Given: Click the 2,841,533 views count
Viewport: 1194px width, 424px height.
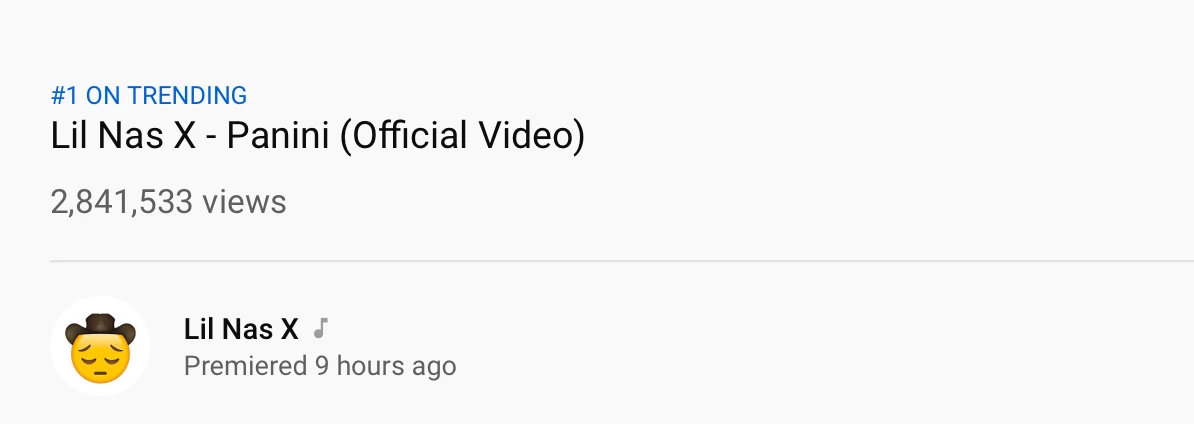Looking at the screenshot, I should (x=168, y=202).
